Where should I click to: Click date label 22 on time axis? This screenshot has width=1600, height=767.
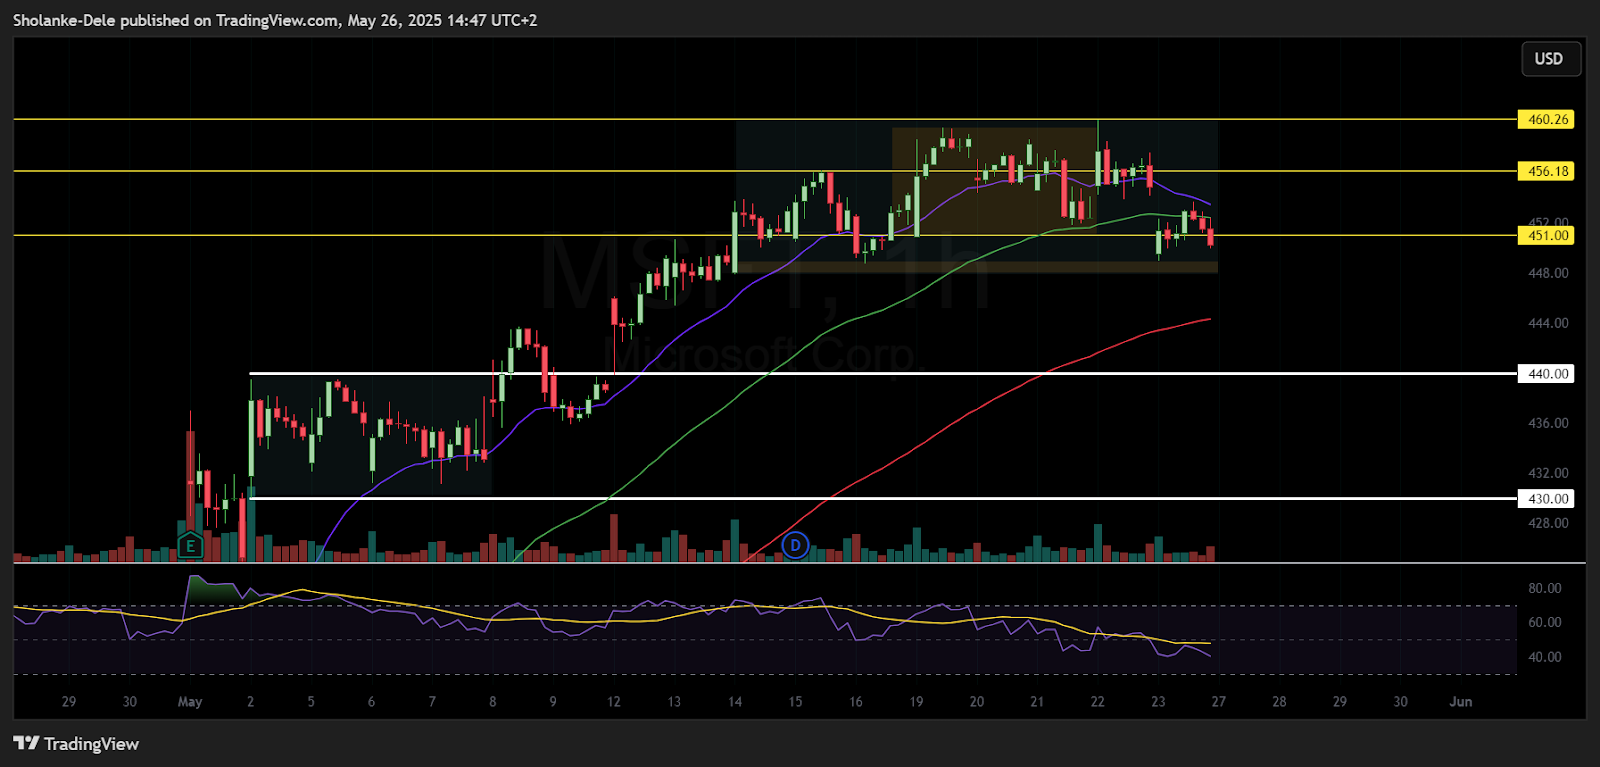click(1098, 702)
